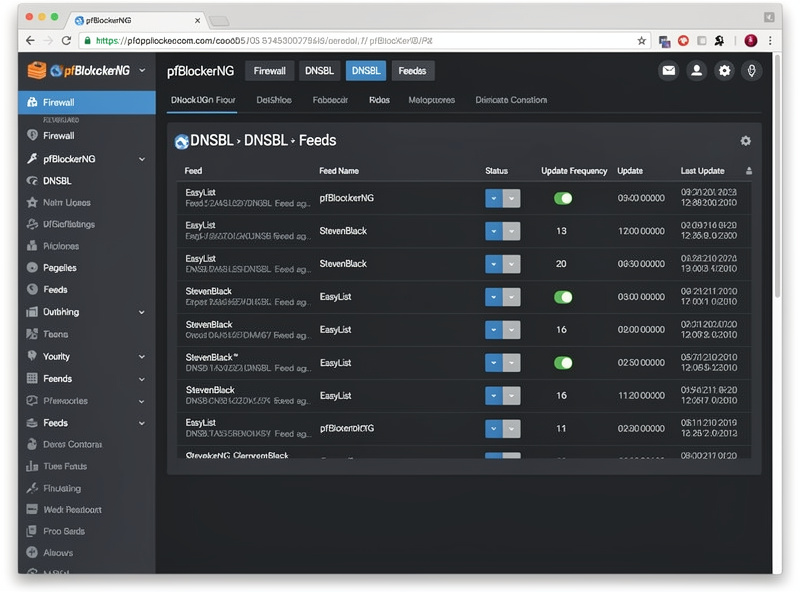
Task: Click the wrench icon beside pfBlockerNG in sidebar
Action: coord(32,159)
